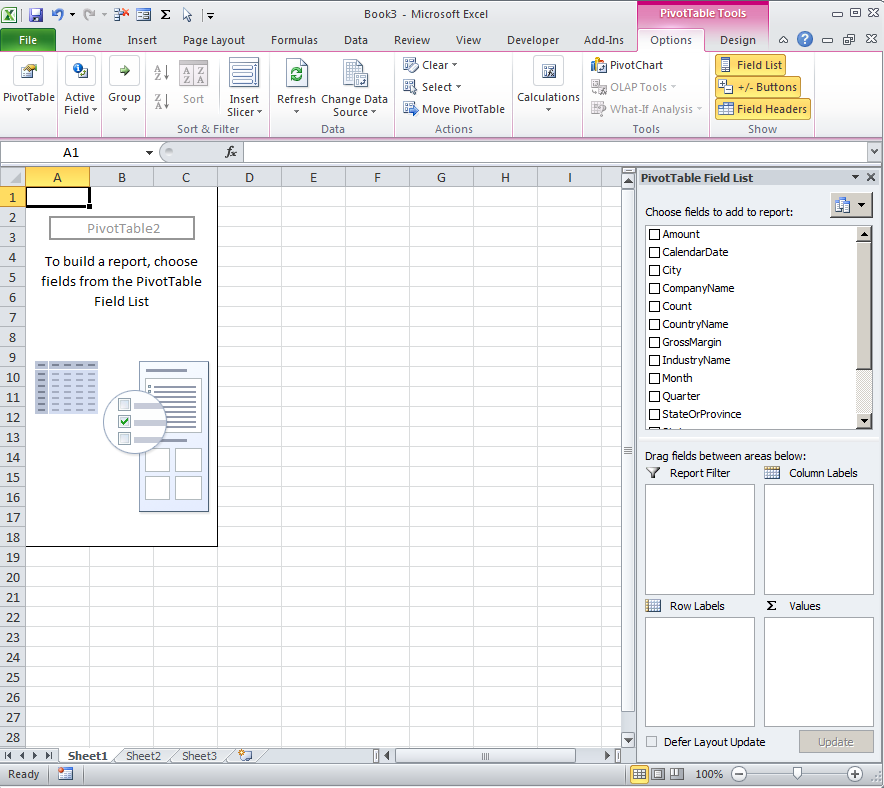Switch to the Design tab under PivotTable Tools
Image resolution: width=884 pixels, height=788 pixels.
(x=737, y=40)
